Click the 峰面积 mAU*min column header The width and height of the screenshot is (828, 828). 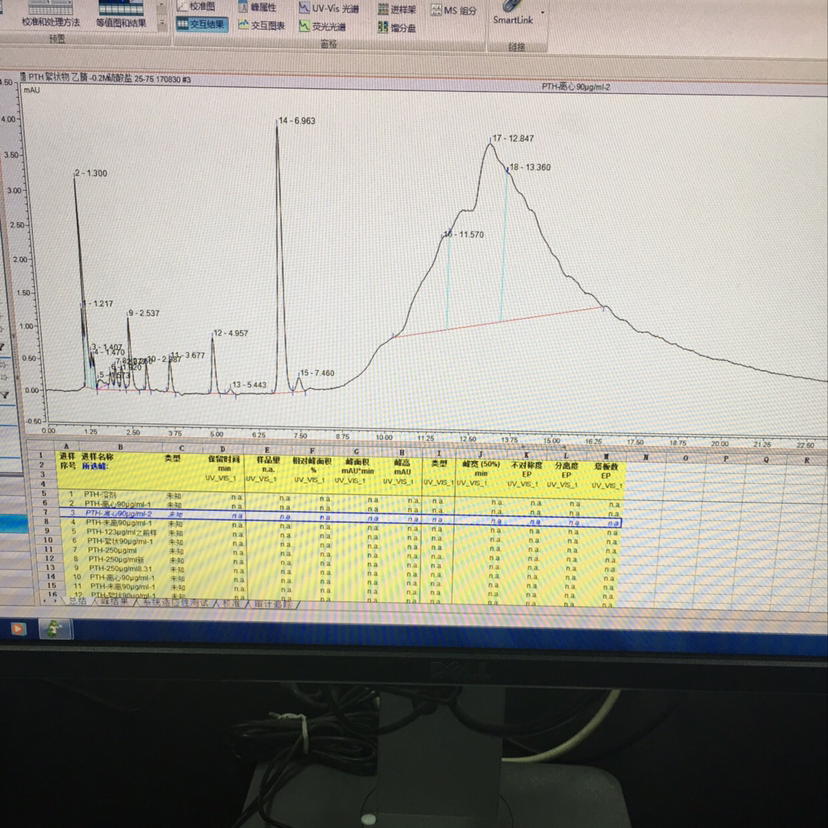tap(357, 466)
